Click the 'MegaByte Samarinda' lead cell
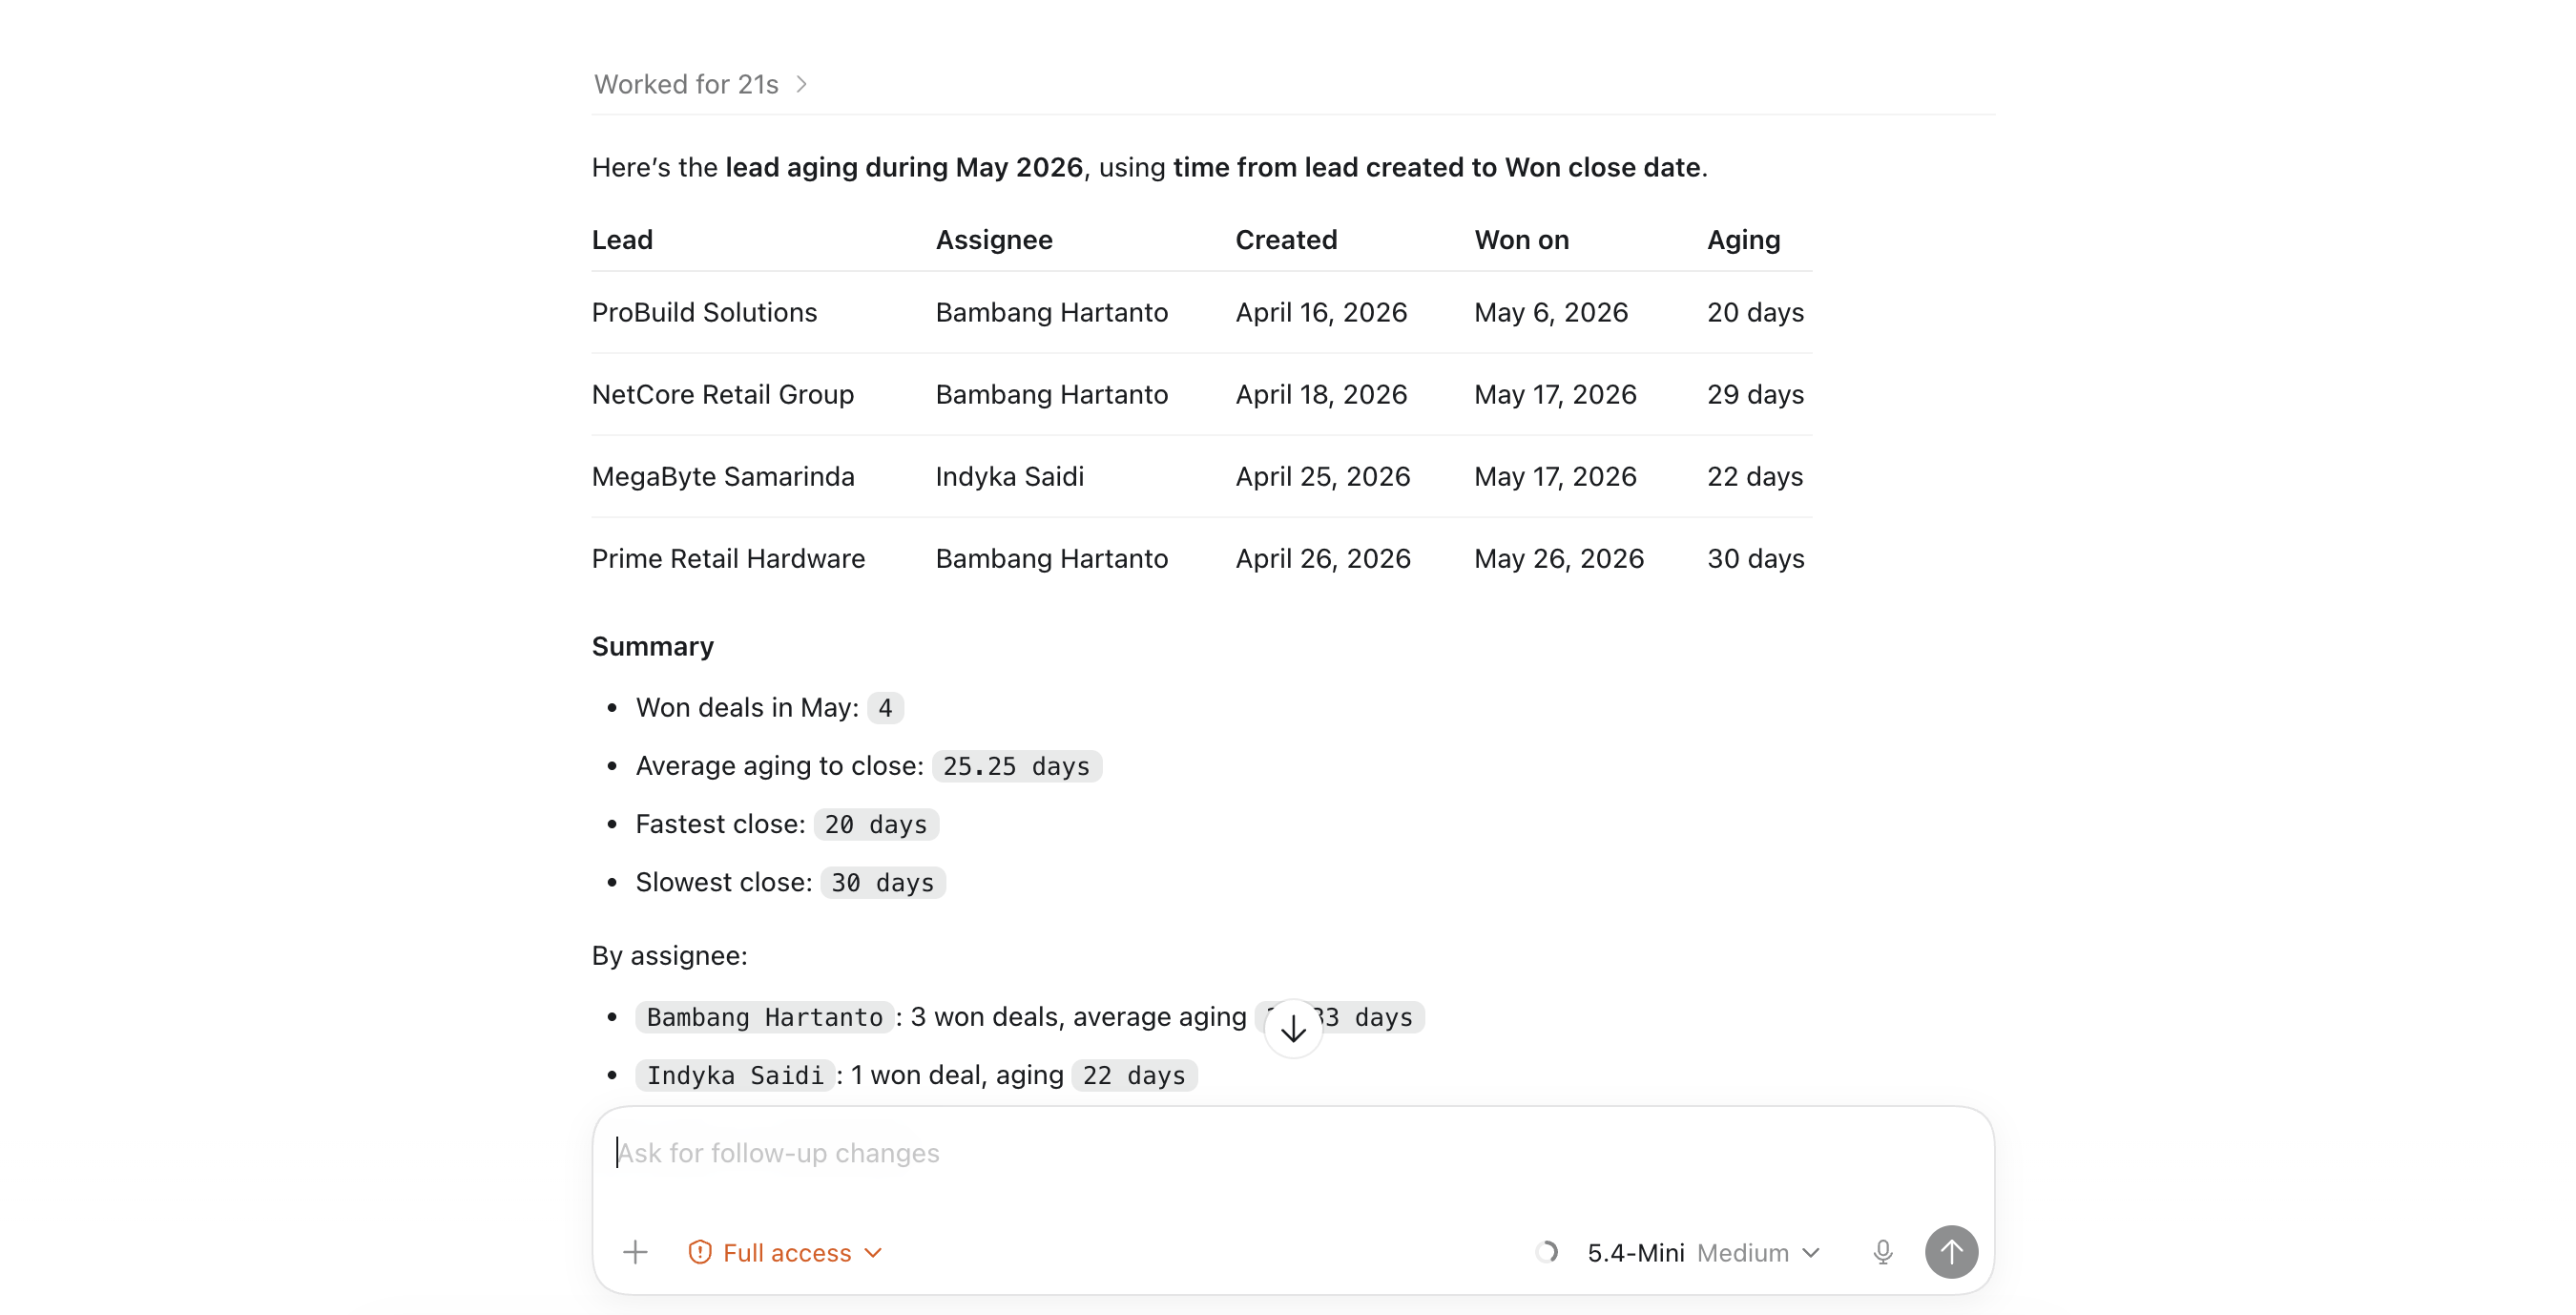The width and height of the screenshot is (2576, 1315). point(723,476)
